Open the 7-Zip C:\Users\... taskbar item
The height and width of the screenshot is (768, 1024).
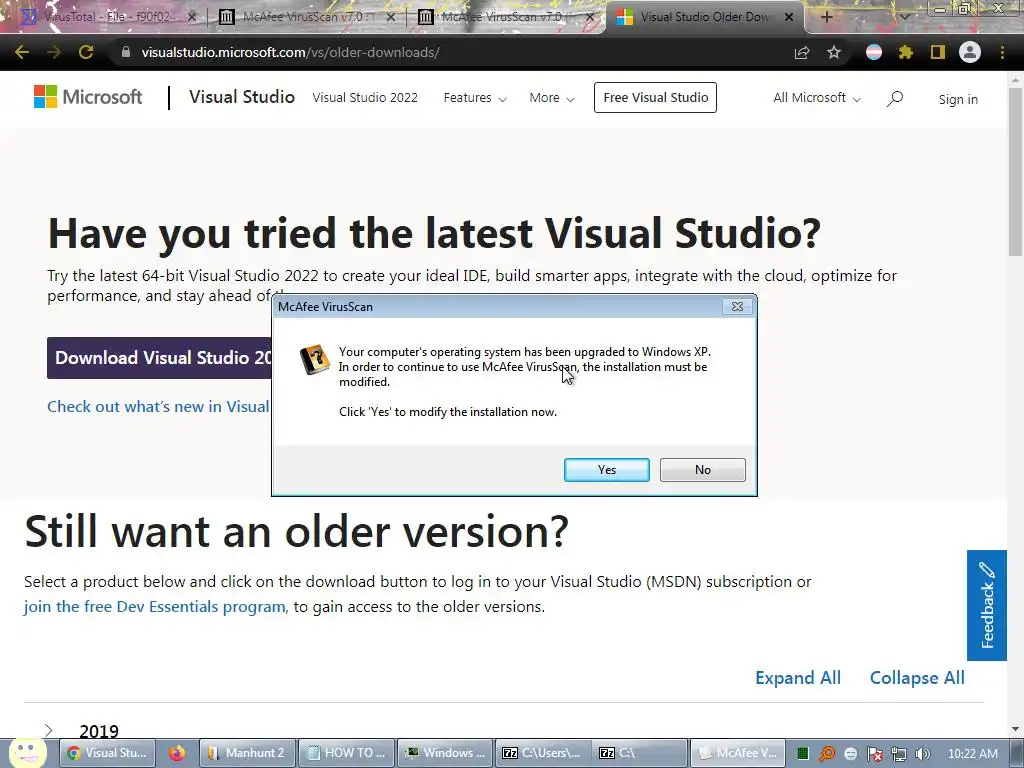click(x=543, y=753)
